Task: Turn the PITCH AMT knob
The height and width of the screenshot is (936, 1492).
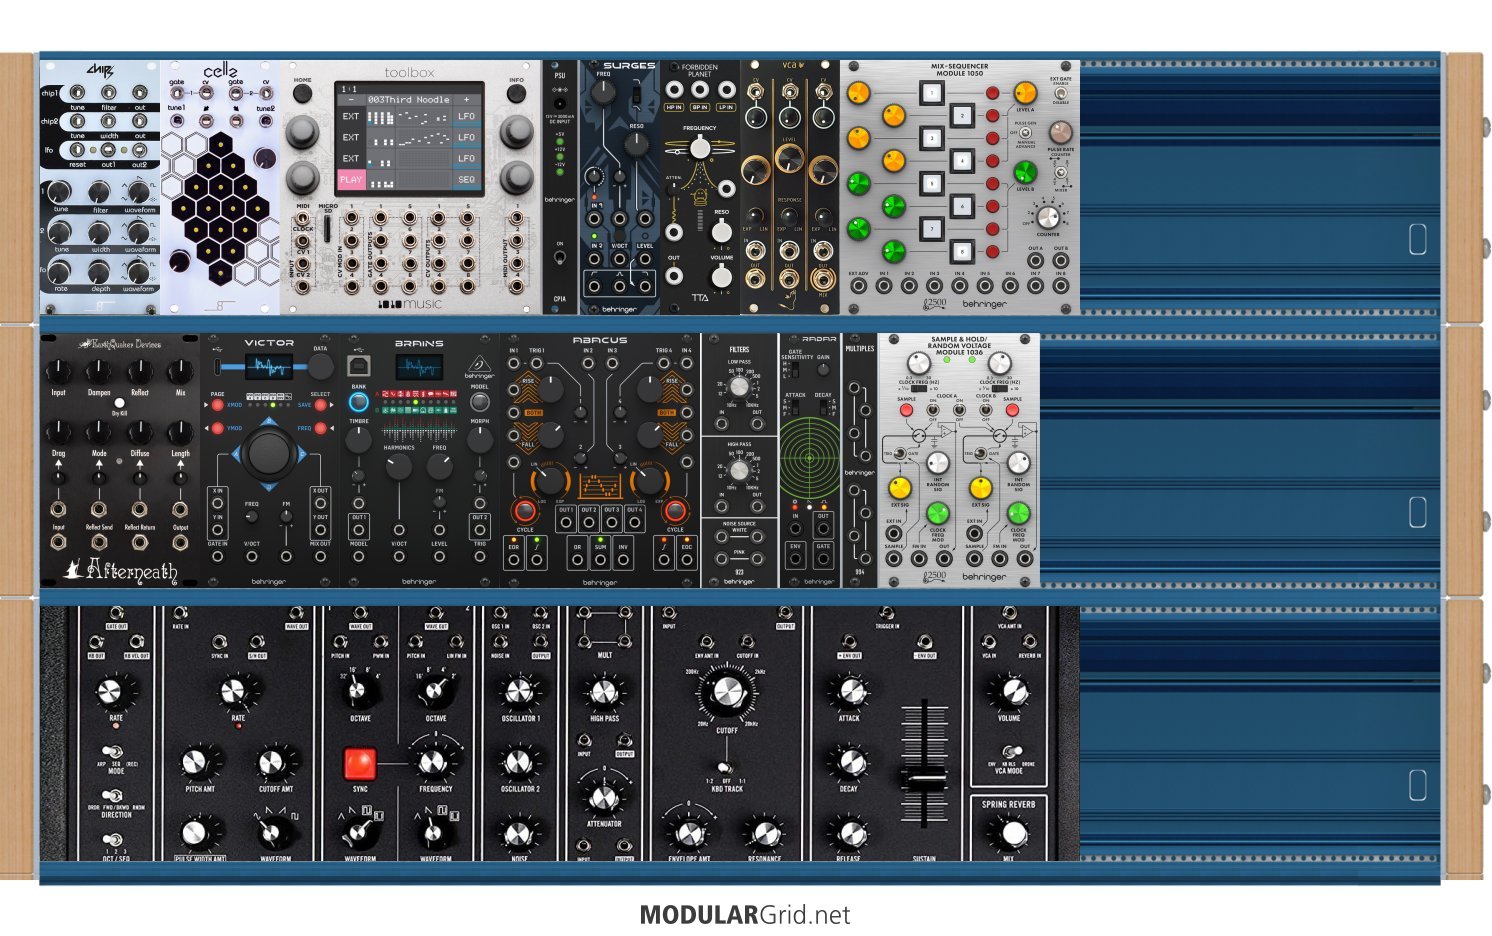Action: click(x=199, y=763)
